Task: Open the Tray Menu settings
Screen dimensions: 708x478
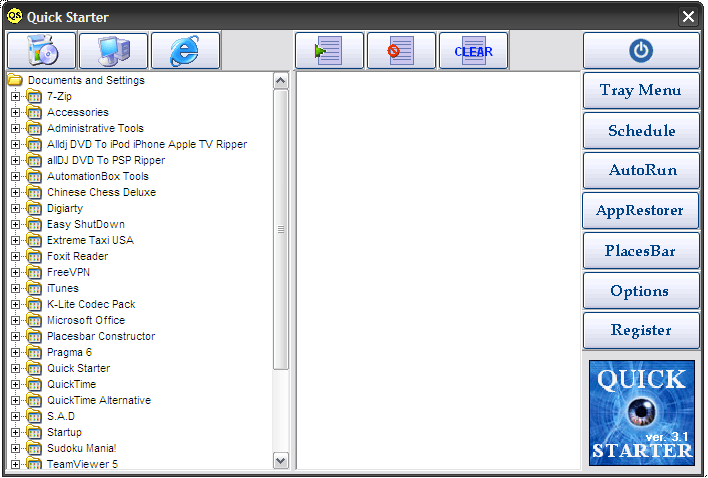Action: [x=641, y=90]
